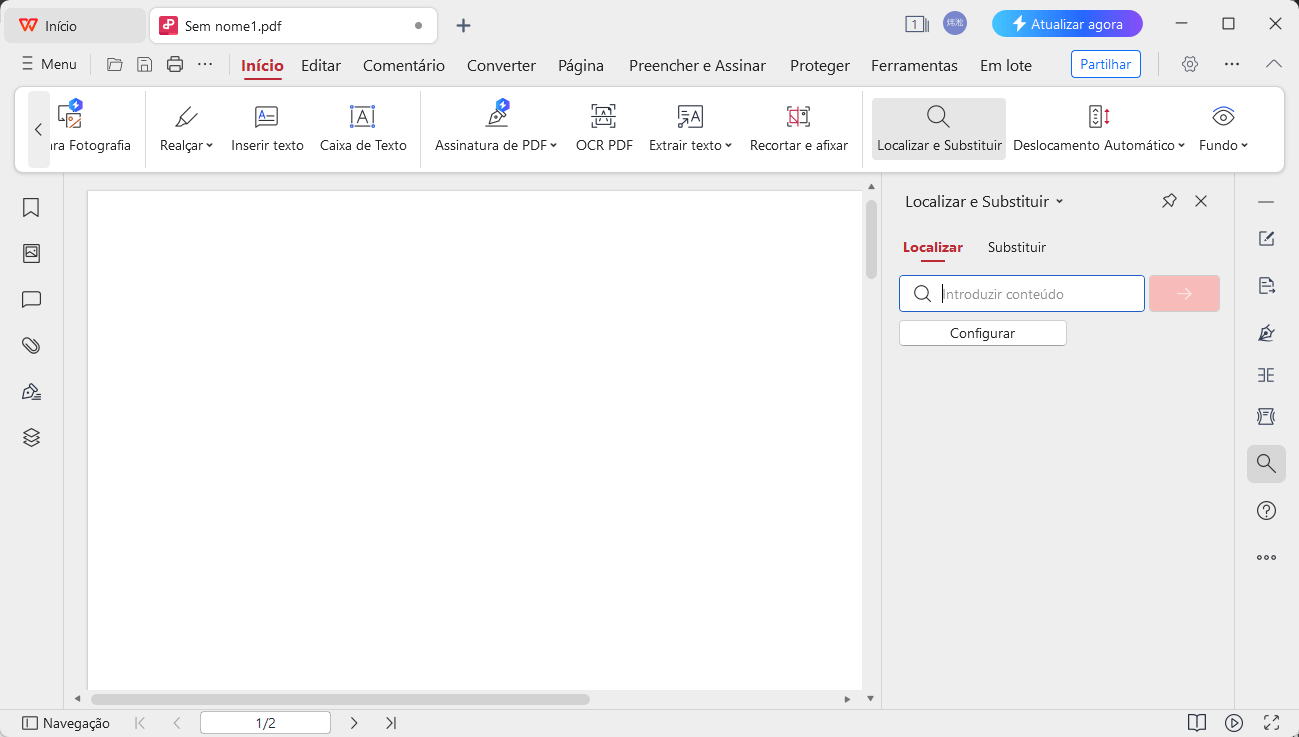Open the quick toolbar more options ellipsis

pyautogui.click(x=205, y=65)
